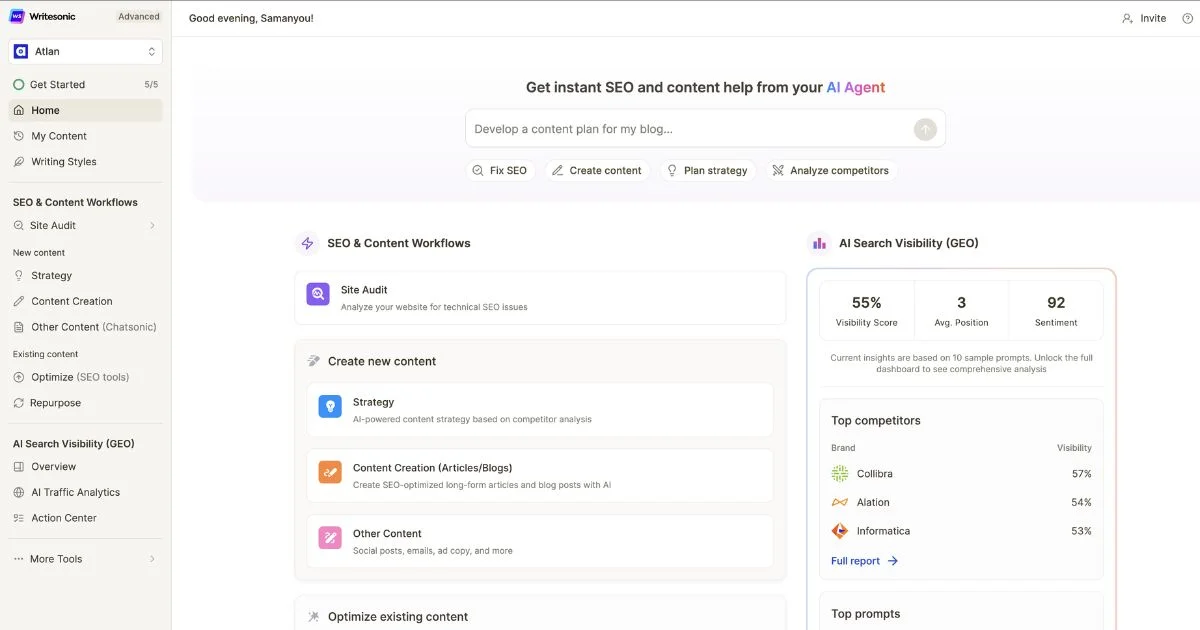Screen dimensions: 1200x630
Task: Click the Writesonic logo icon
Action: click(17, 16)
